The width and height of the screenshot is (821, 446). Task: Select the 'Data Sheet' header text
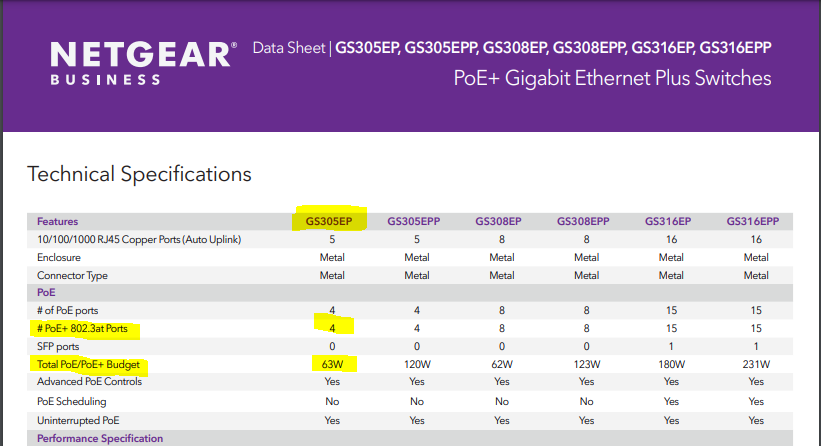tap(289, 48)
